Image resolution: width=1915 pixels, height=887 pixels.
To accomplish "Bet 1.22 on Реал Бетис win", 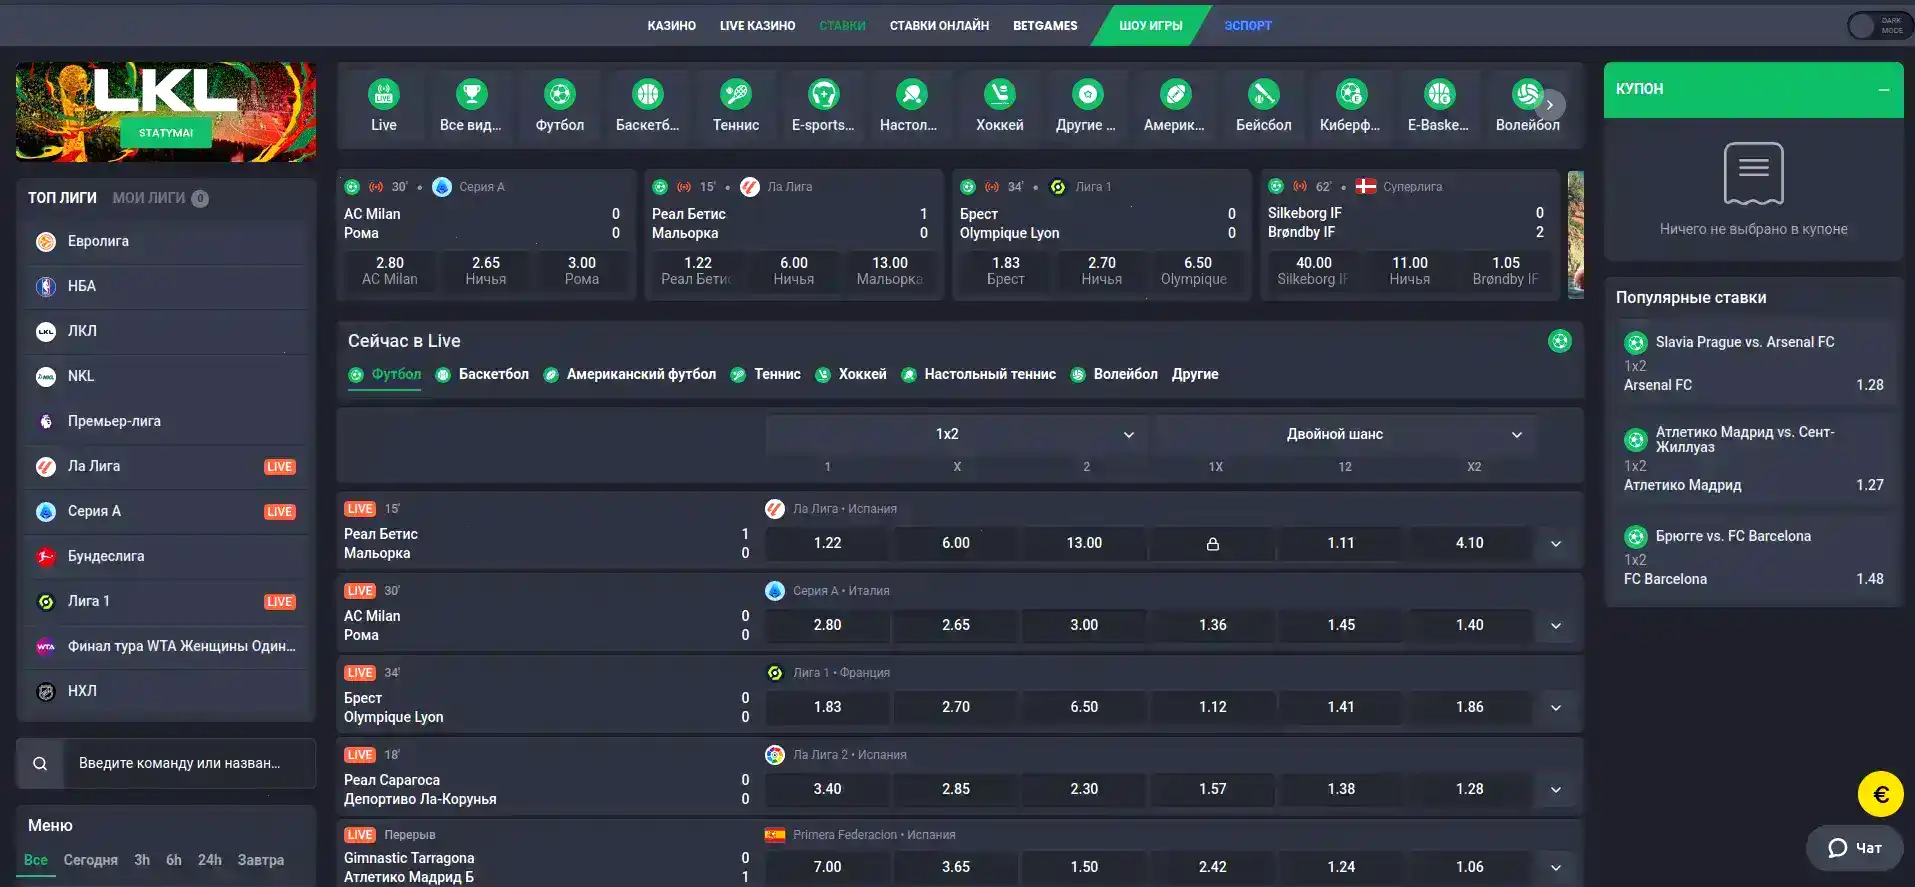I will [x=827, y=543].
